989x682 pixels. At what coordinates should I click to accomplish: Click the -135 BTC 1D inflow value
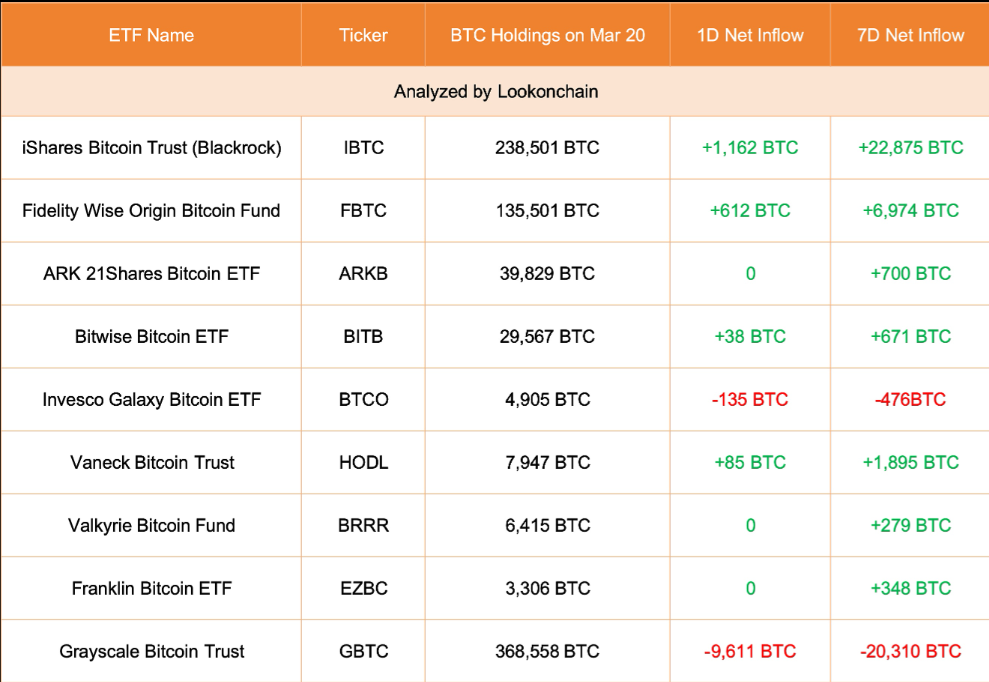(x=750, y=400)
